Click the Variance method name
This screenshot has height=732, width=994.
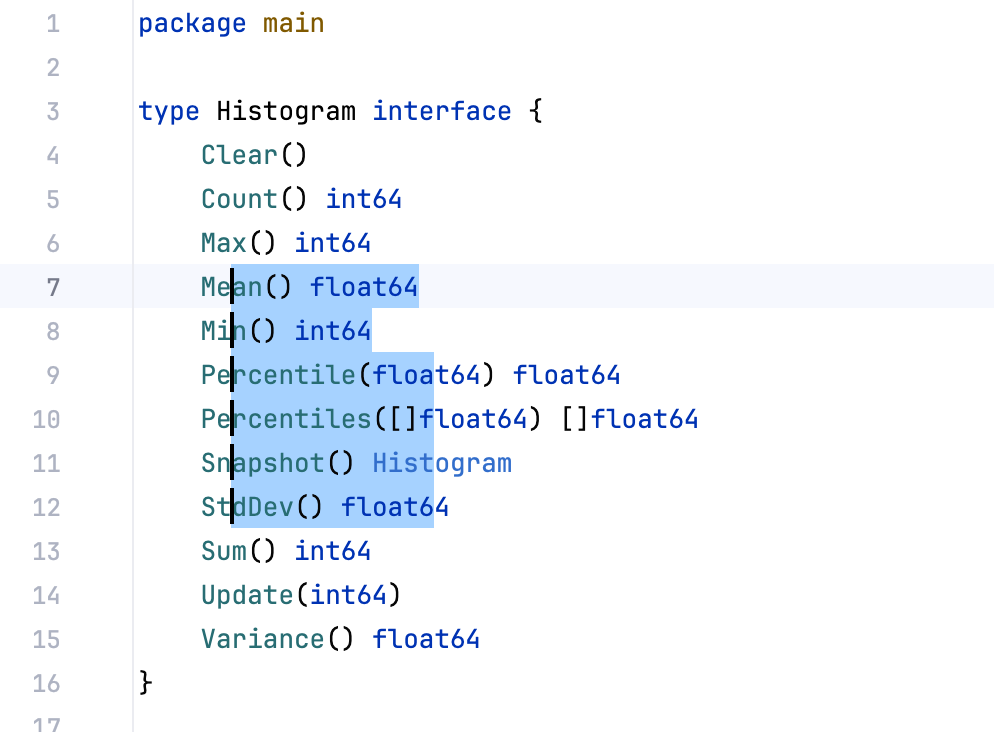(x=263, y=639)
